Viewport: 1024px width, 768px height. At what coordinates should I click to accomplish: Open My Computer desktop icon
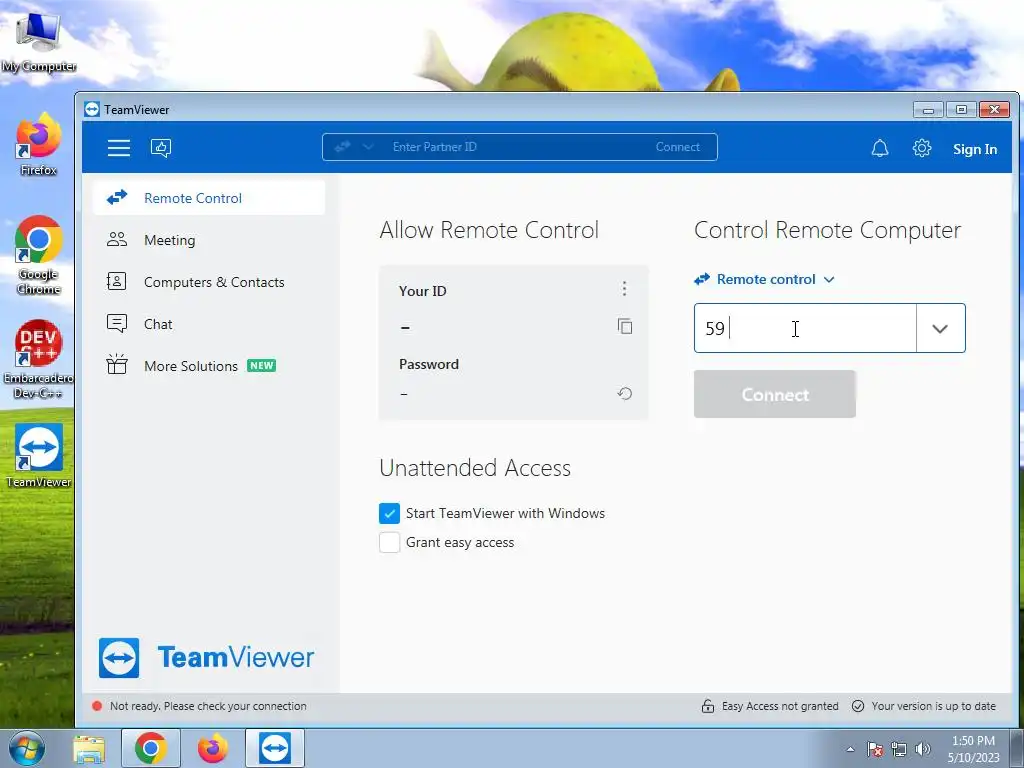tap(39, 40)
